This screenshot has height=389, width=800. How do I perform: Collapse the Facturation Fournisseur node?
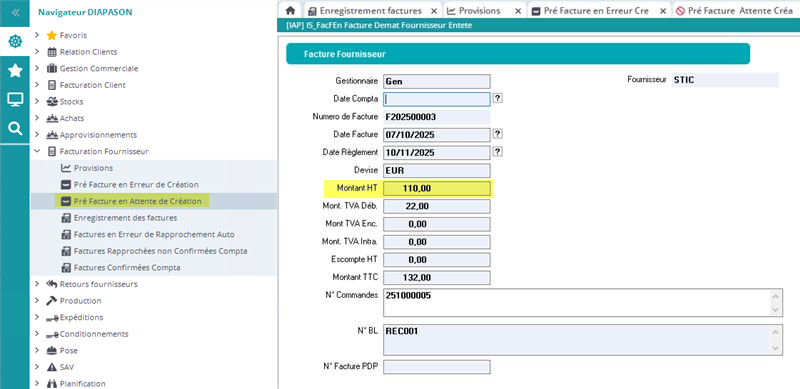click(x=37, y=152)
